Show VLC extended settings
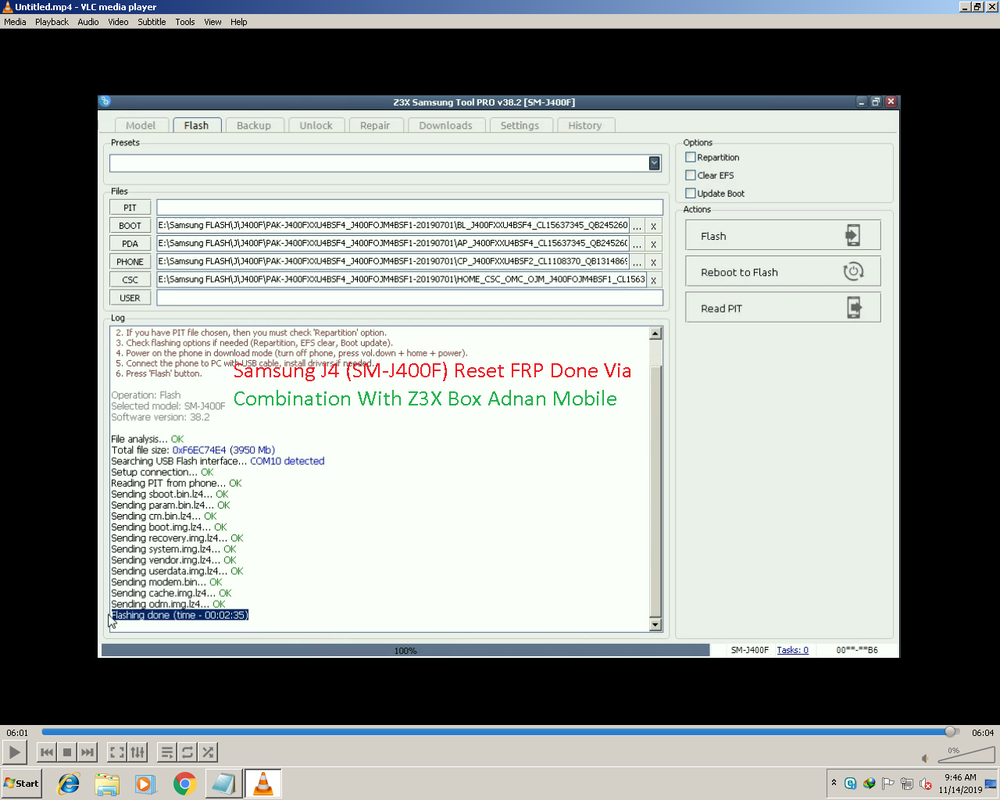The width and height of the screenshot is (1000, 800). click(x=138, y=753)
